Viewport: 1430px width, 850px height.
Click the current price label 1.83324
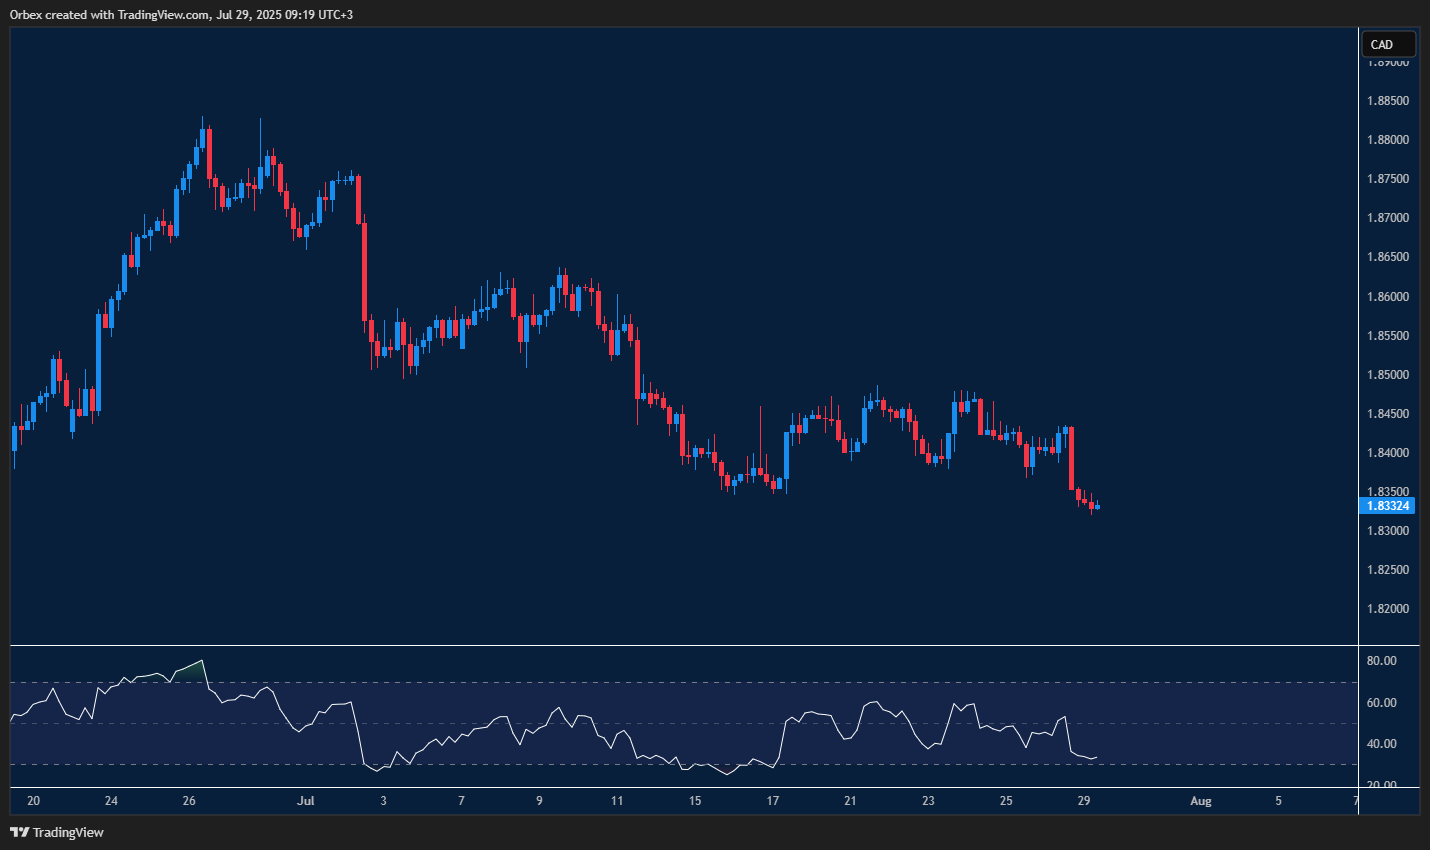coord(1388,506)
